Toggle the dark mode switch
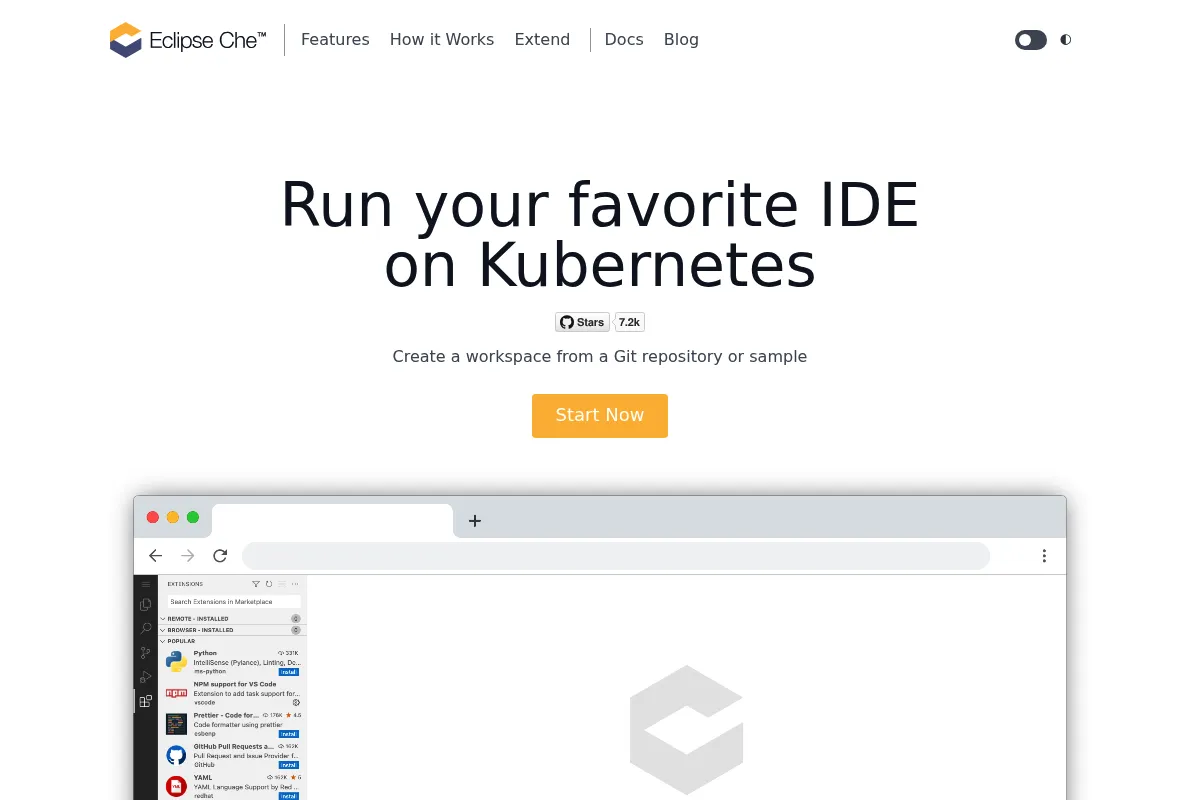This screenshot has height=800, width=1200. [x=1031, y=40]
